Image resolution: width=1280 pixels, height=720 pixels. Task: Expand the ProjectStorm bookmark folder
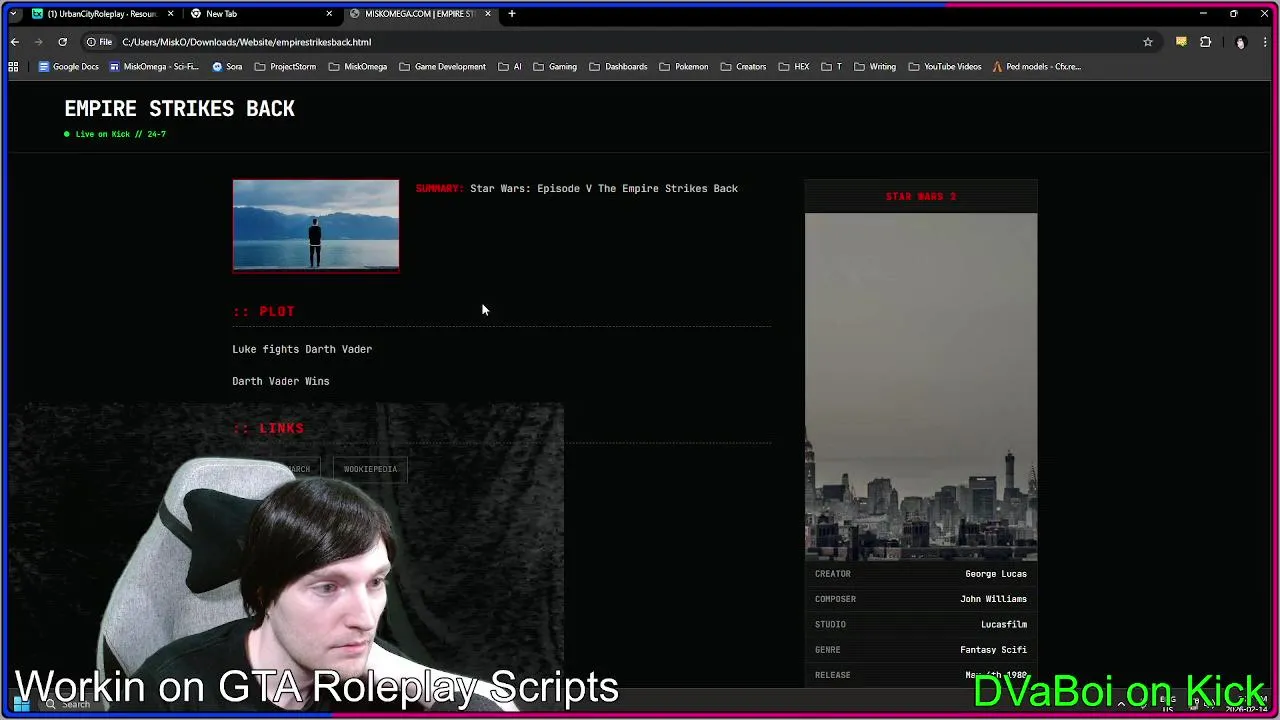285,67
